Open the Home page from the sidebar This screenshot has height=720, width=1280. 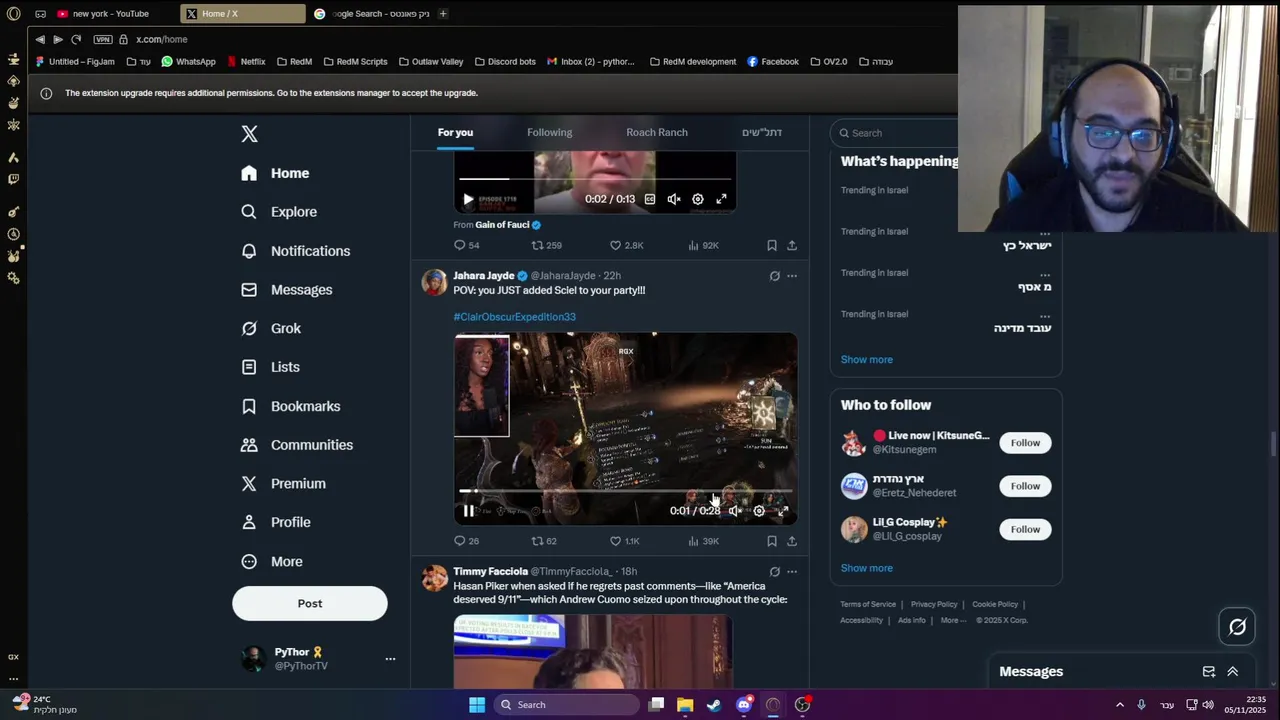tap(275, 173)
